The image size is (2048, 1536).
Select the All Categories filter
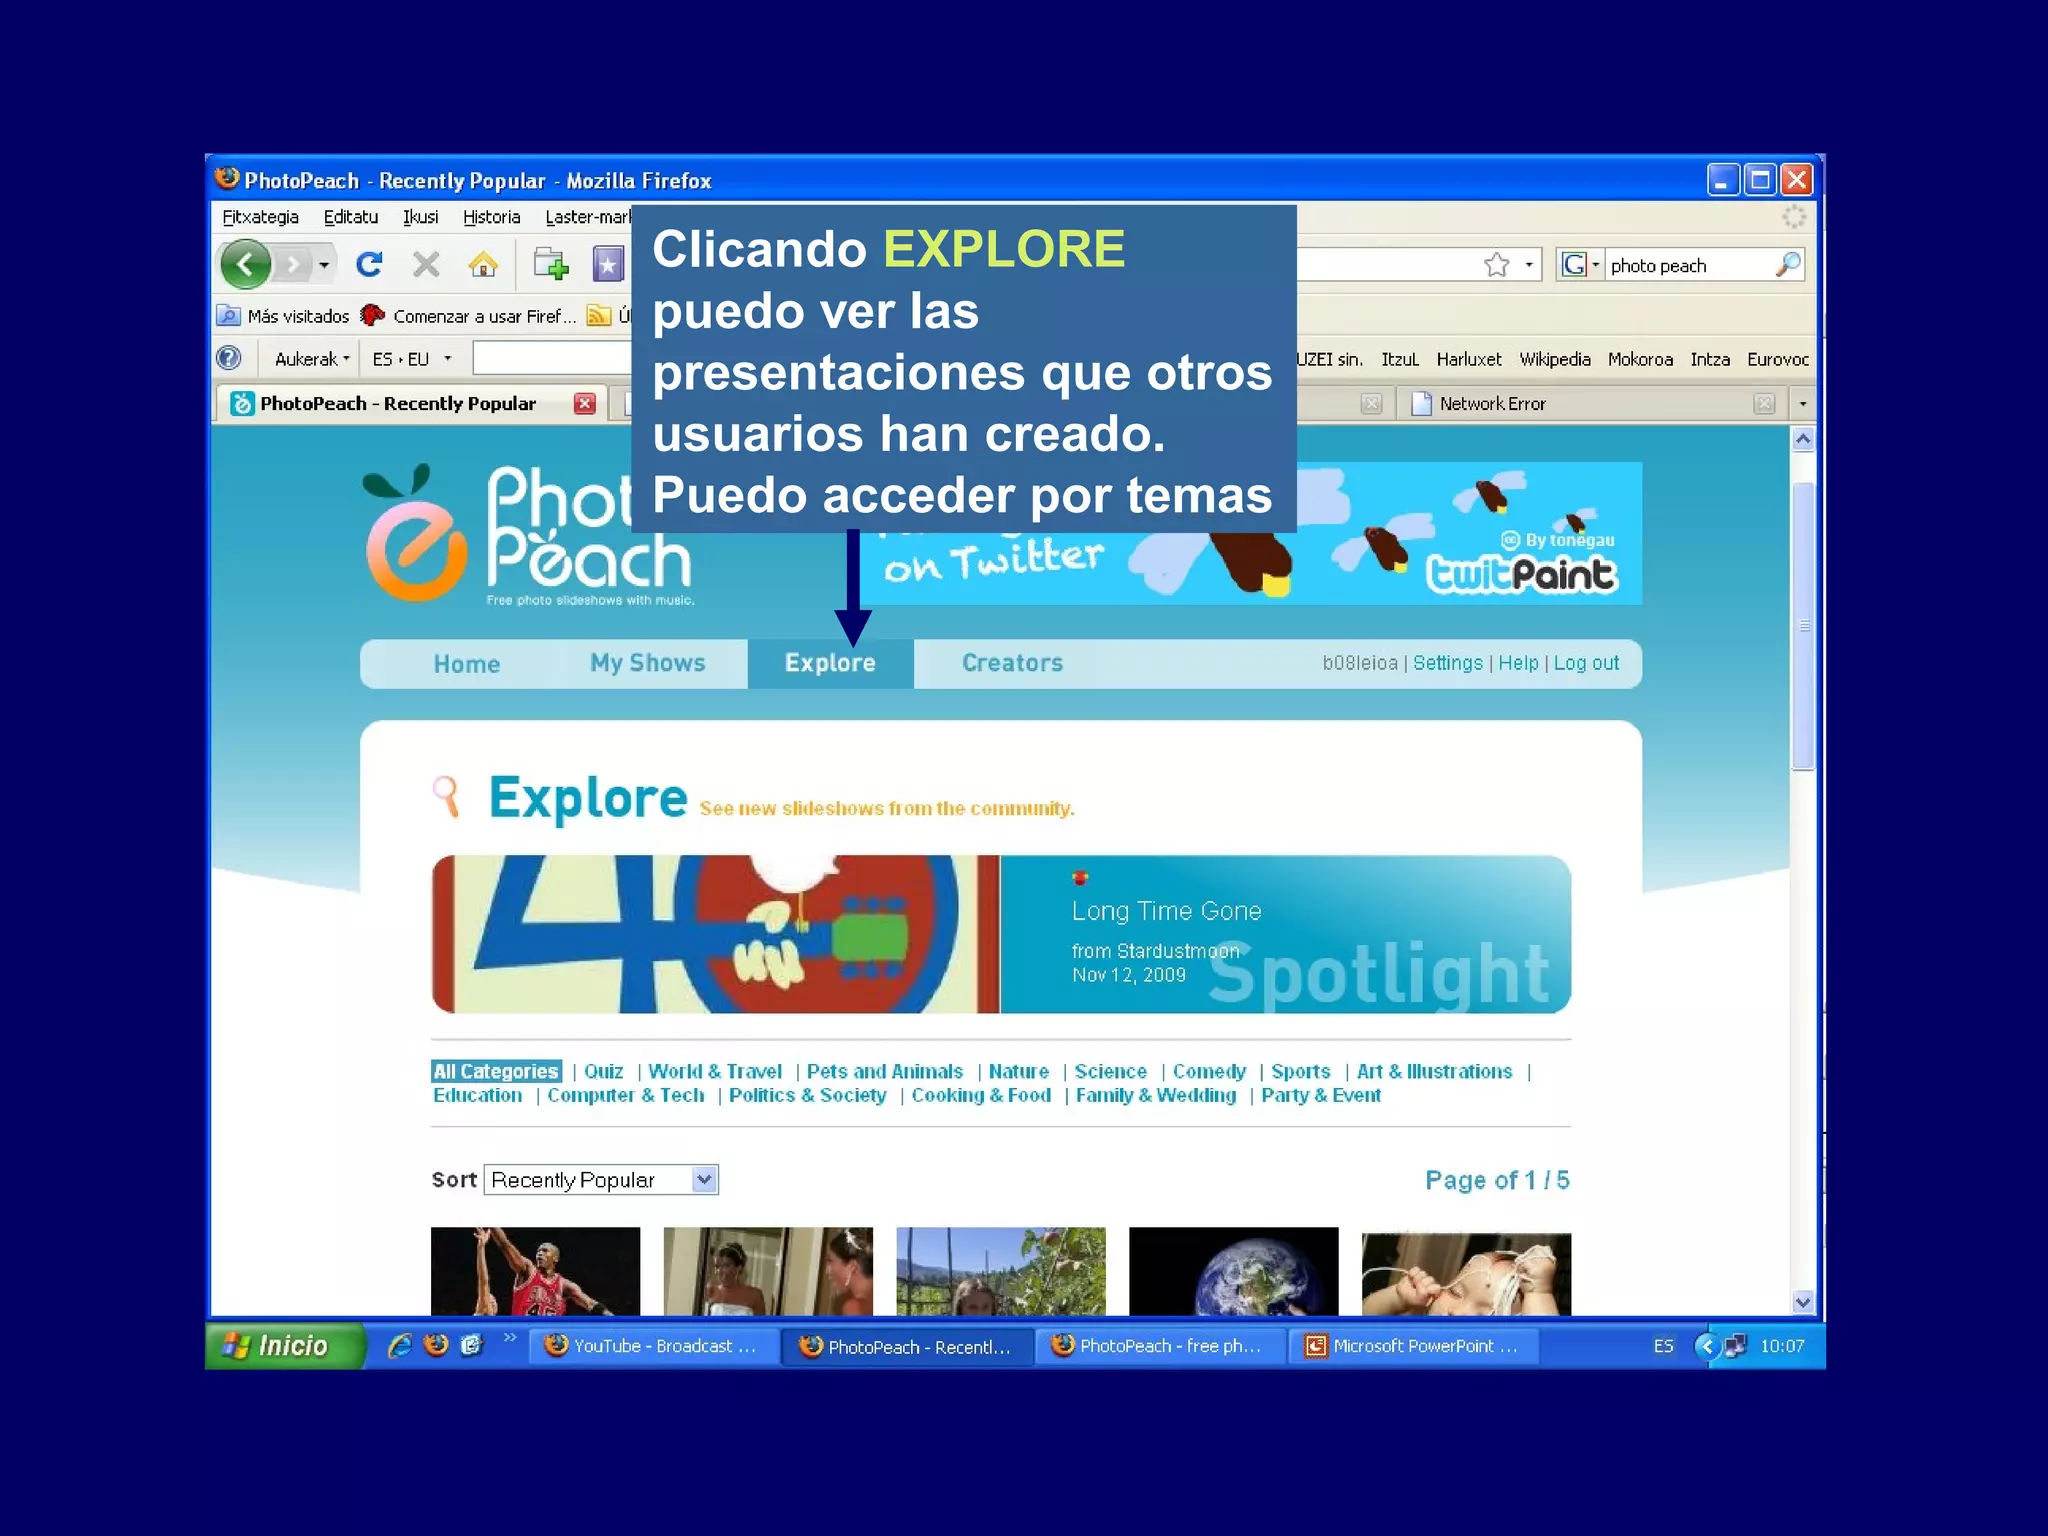pos(496,1071)
